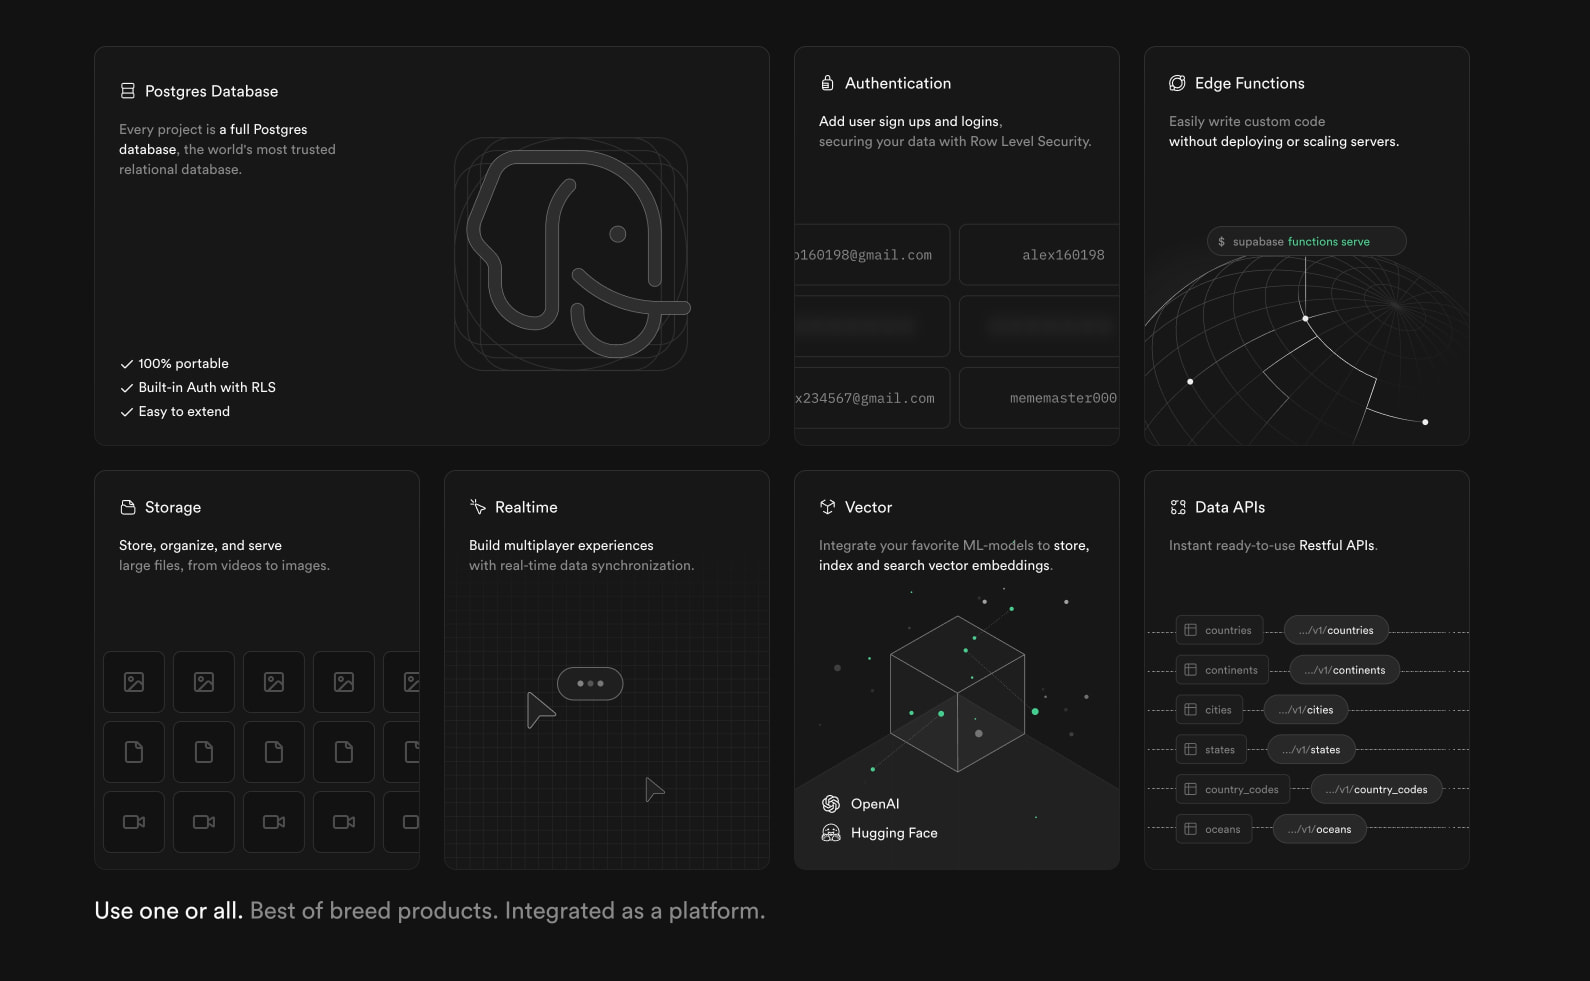
Task: Click the Authentication padlock icon
Action: tap(827, 83)
